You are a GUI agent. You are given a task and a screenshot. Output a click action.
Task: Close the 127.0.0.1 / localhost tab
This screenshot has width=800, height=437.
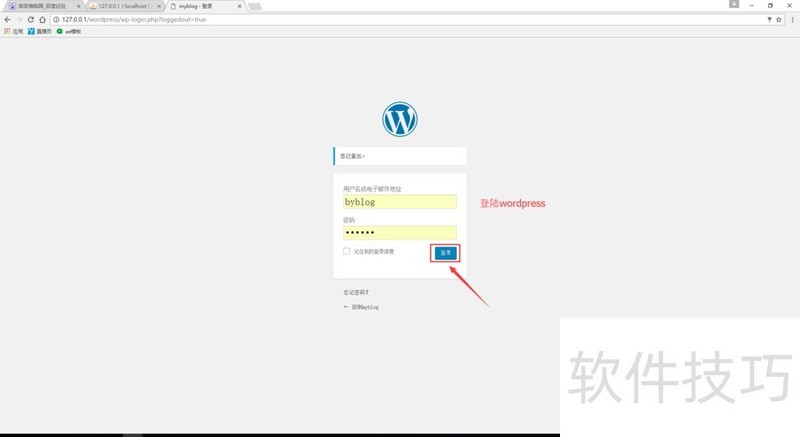point(159,6)
